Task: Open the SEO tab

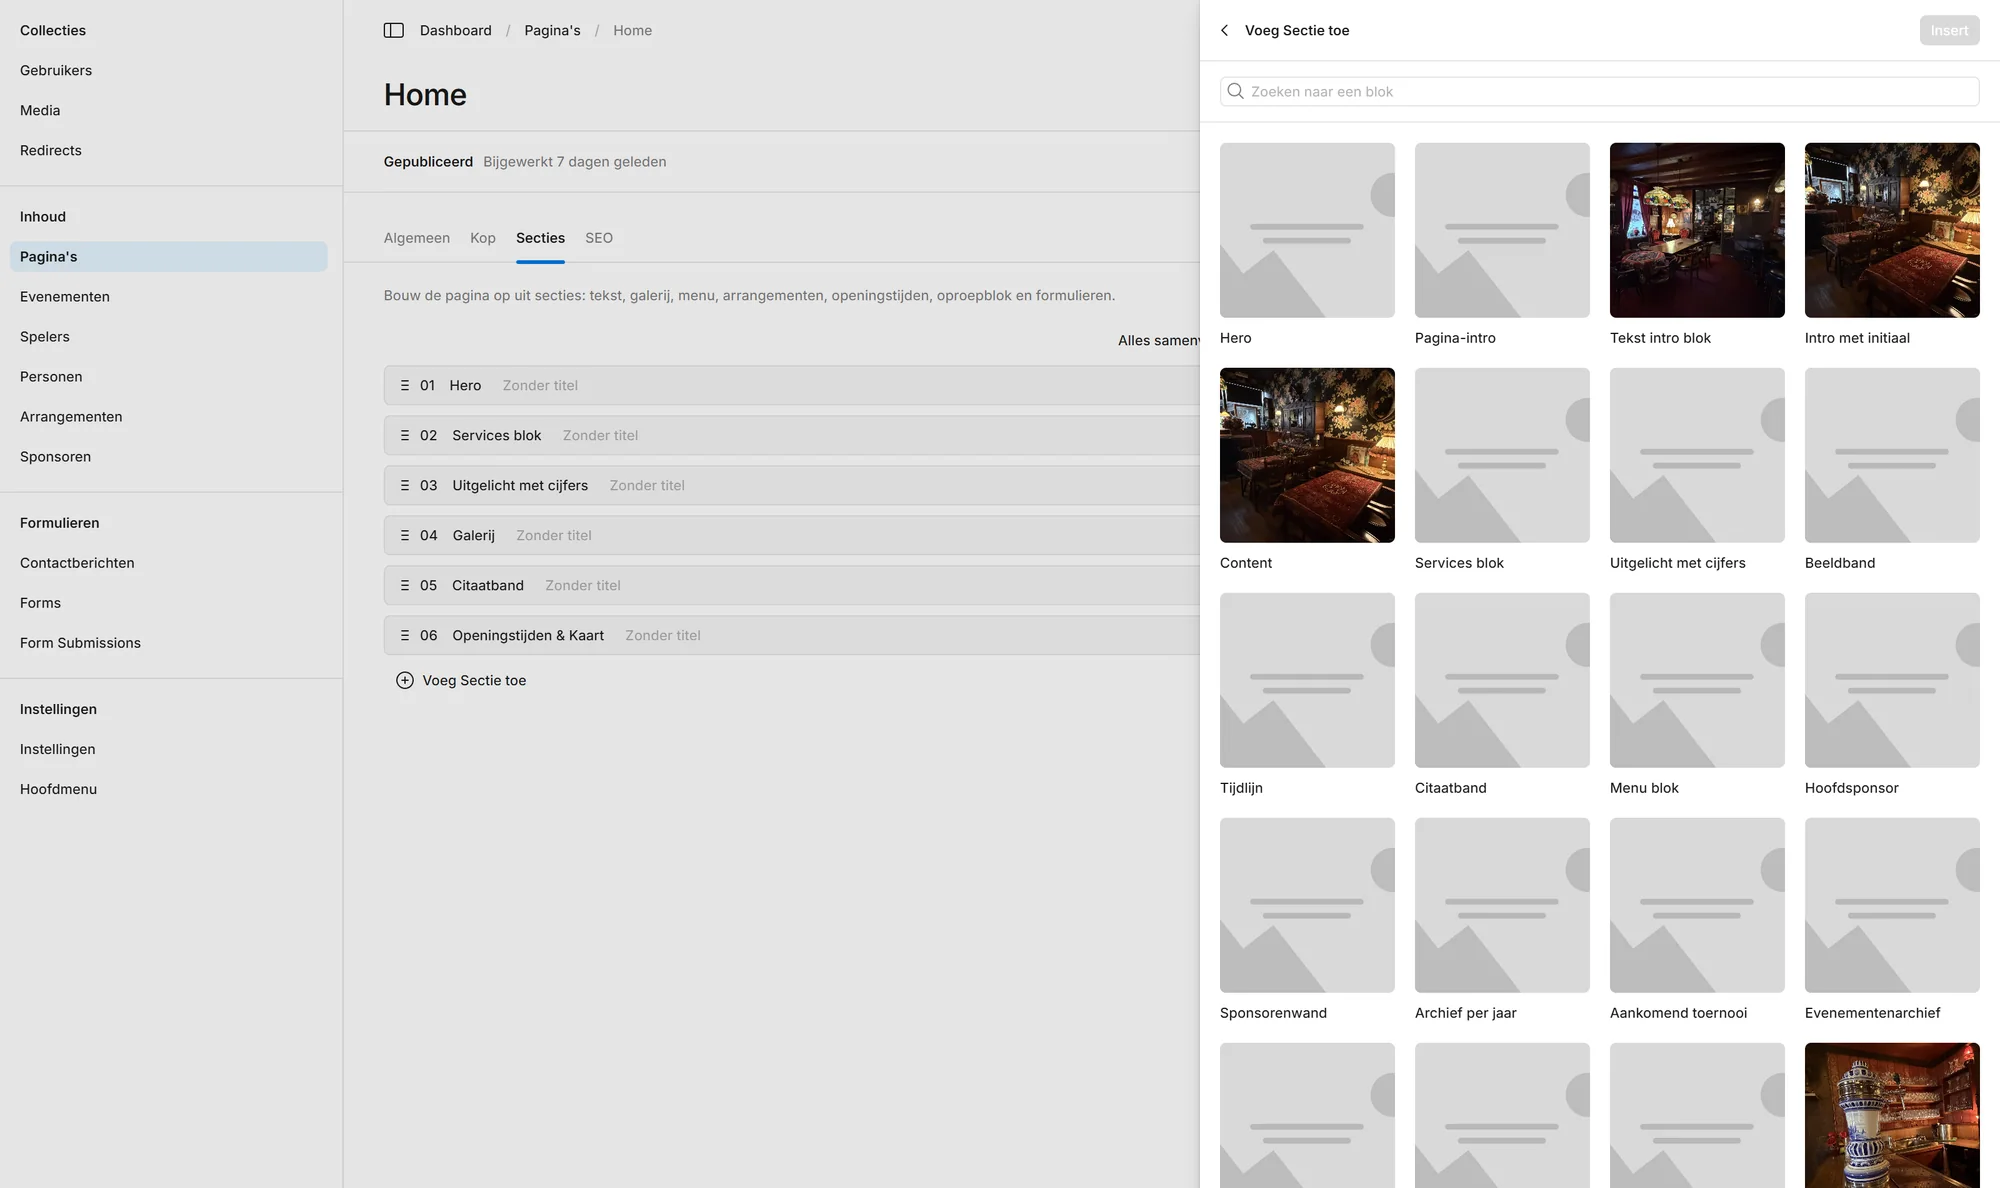Action: (x=599, y=238)
